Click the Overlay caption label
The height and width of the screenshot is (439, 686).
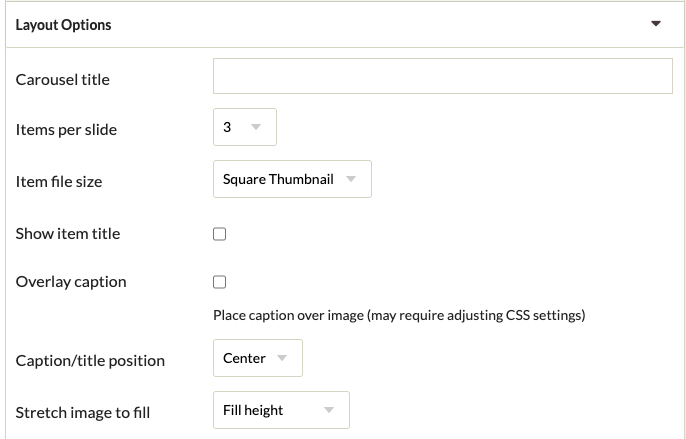pyautogui.click(x=71, y=282)
